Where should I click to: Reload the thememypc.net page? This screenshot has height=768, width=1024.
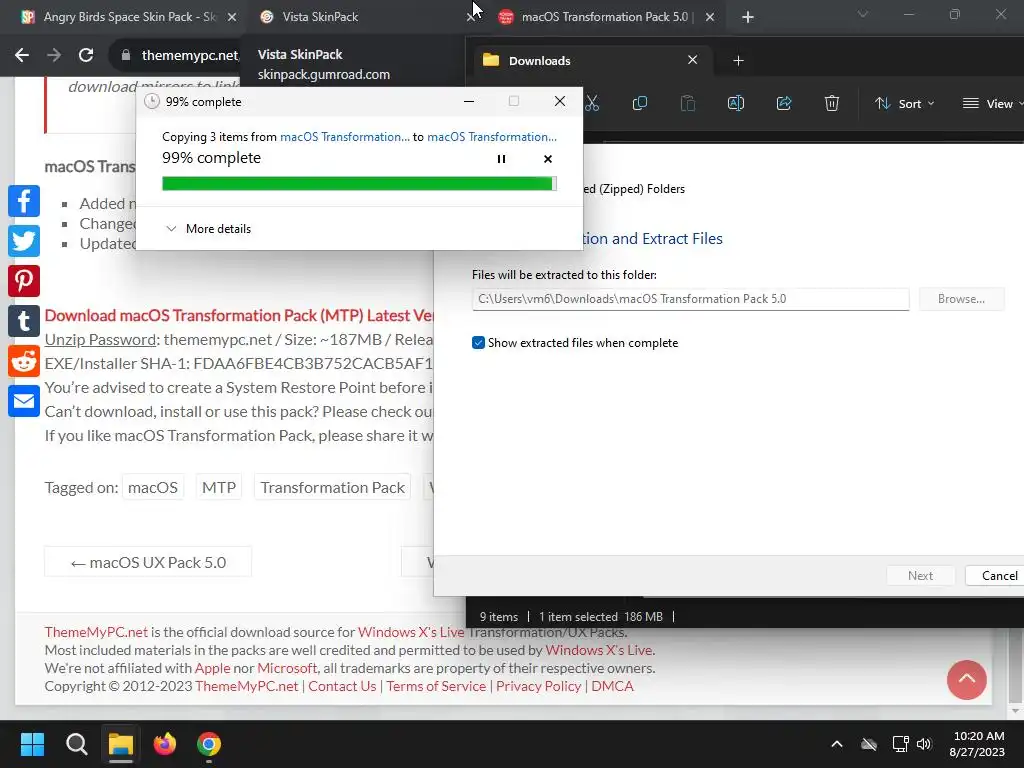[x=86, y=56]
